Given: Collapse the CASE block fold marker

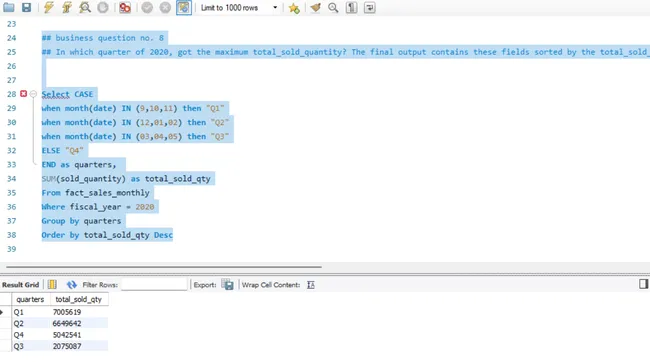Looking at the screenshot, I should tap(33, 94).
